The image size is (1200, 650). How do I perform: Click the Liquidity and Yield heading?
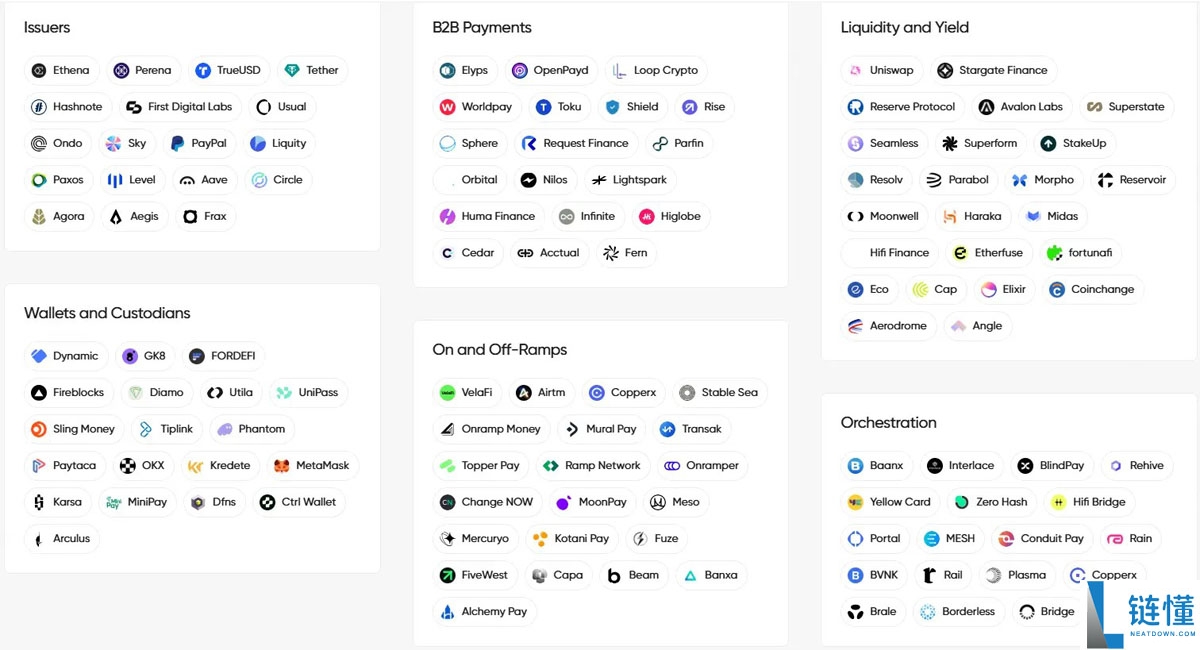click(x=904, y=28)
